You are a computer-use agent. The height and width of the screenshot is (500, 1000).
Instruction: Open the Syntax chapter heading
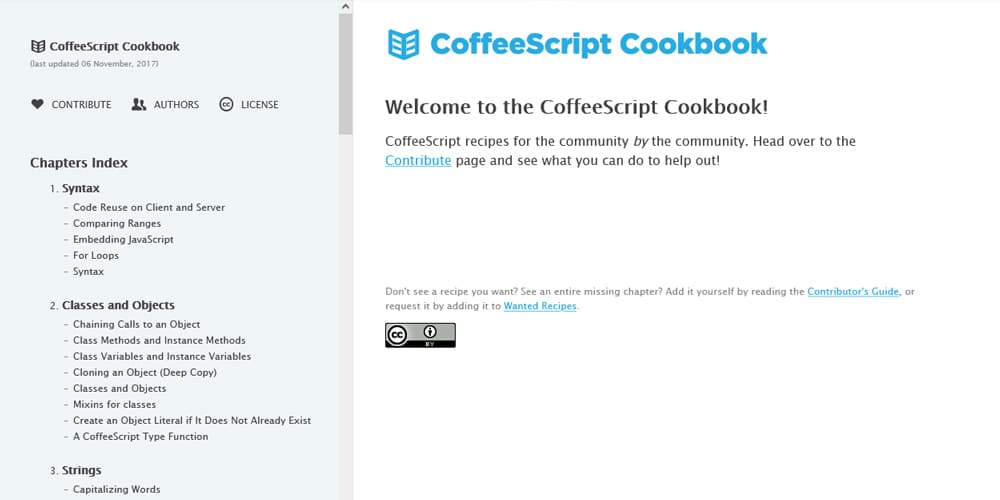point(80,188)
